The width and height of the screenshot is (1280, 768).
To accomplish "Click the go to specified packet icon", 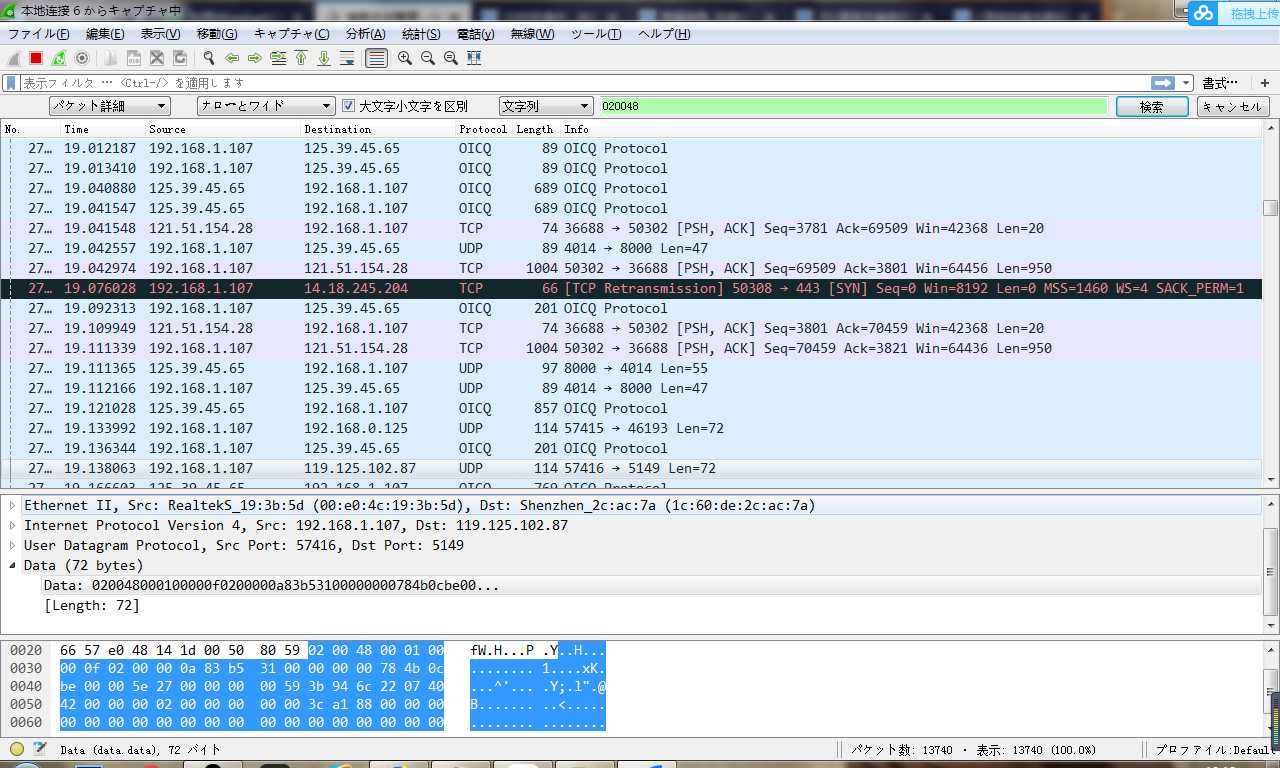I will [278, 58].
